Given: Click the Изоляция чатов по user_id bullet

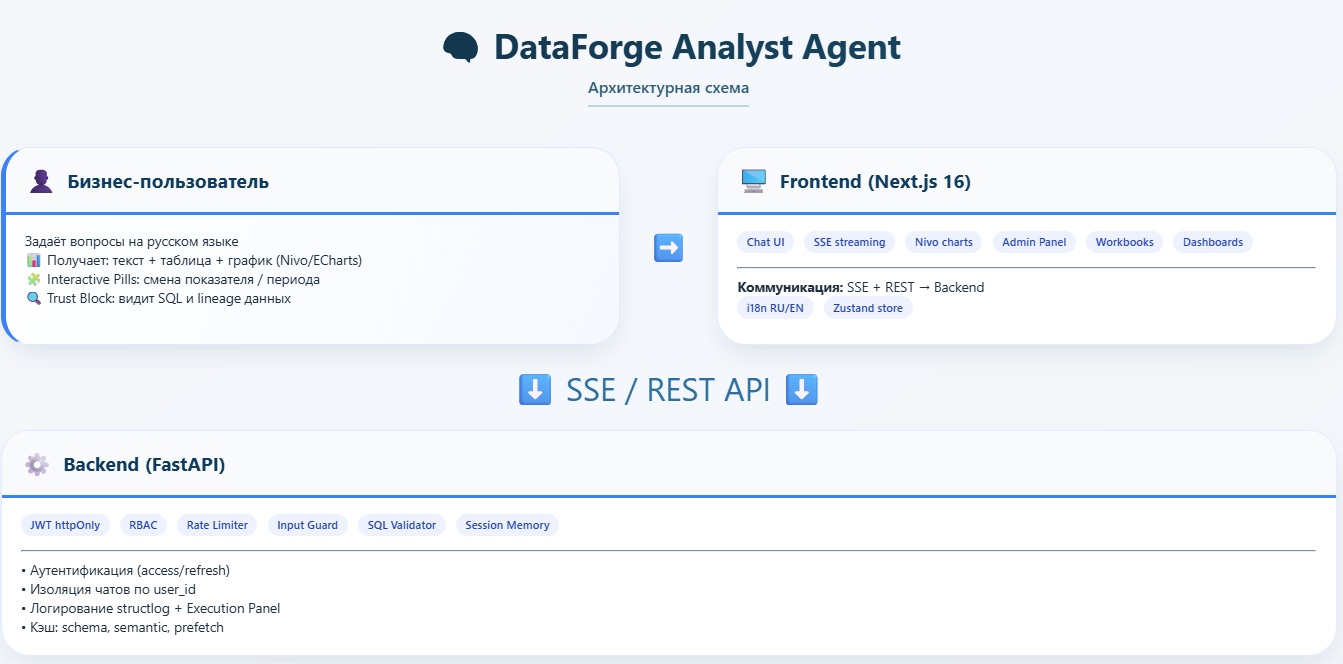Looking at the screenshot, I should 108,589.
